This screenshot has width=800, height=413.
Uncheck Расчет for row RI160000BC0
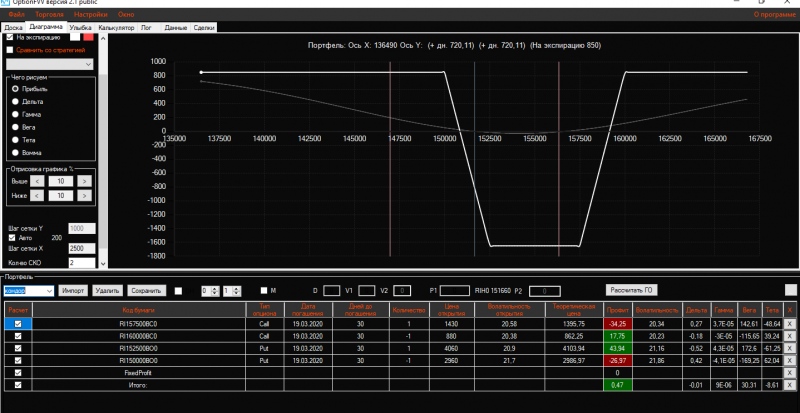18,336
